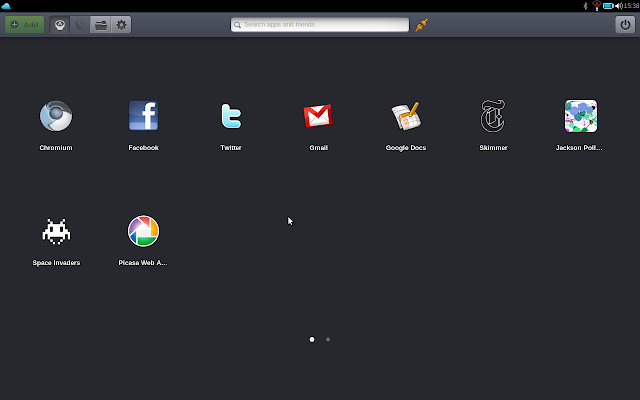Open the Twitter bird app icon
The height and width of the screenshot is (400, 640).
click(x=231, y=116)
